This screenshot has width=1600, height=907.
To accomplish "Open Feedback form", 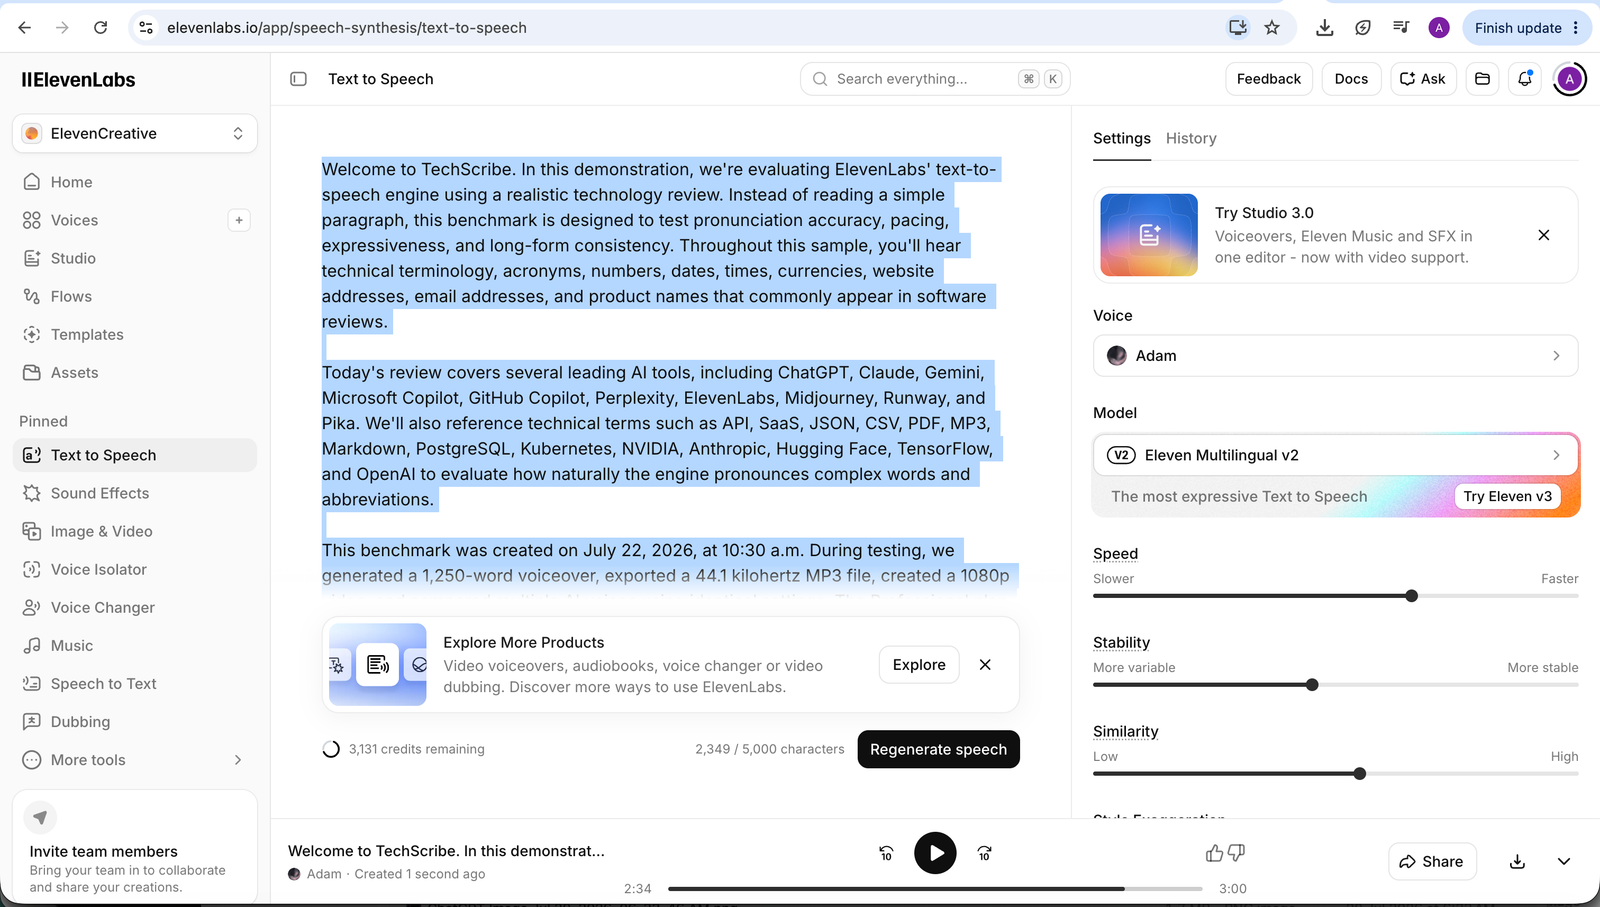I will pyautogui.click(x=1268, y=79).
